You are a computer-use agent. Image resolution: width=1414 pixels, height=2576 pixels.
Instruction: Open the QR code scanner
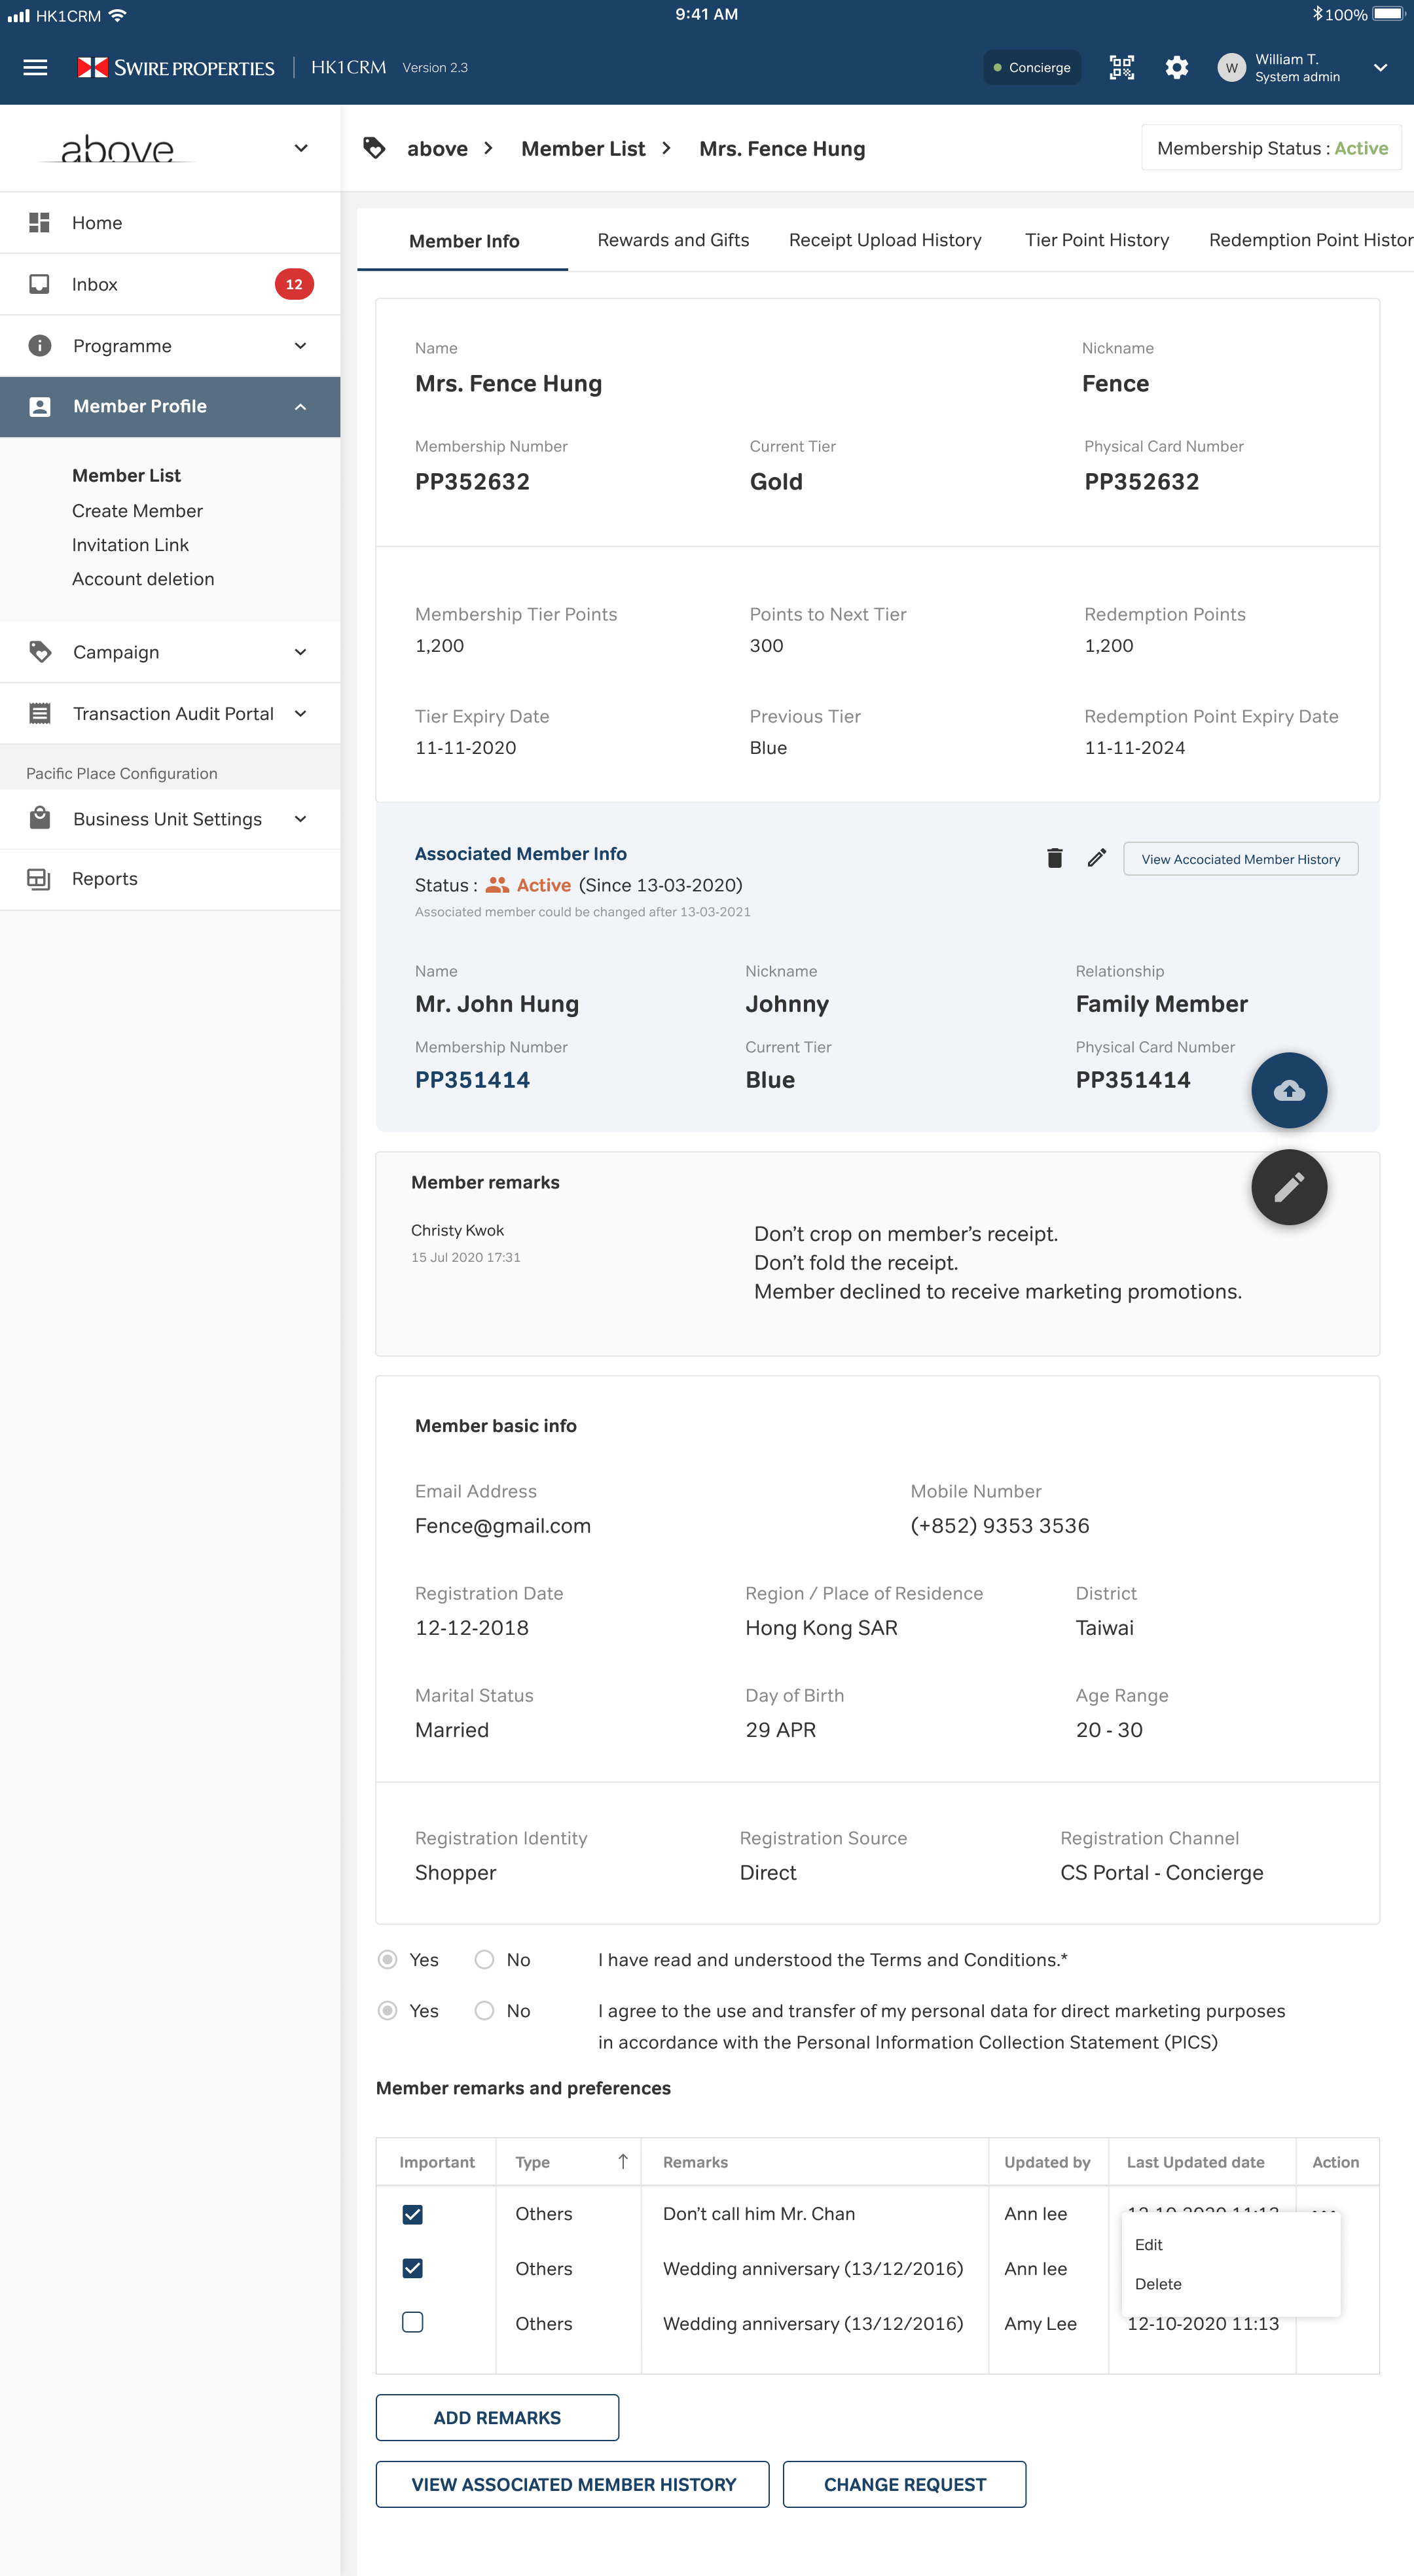pos(1121,67)
